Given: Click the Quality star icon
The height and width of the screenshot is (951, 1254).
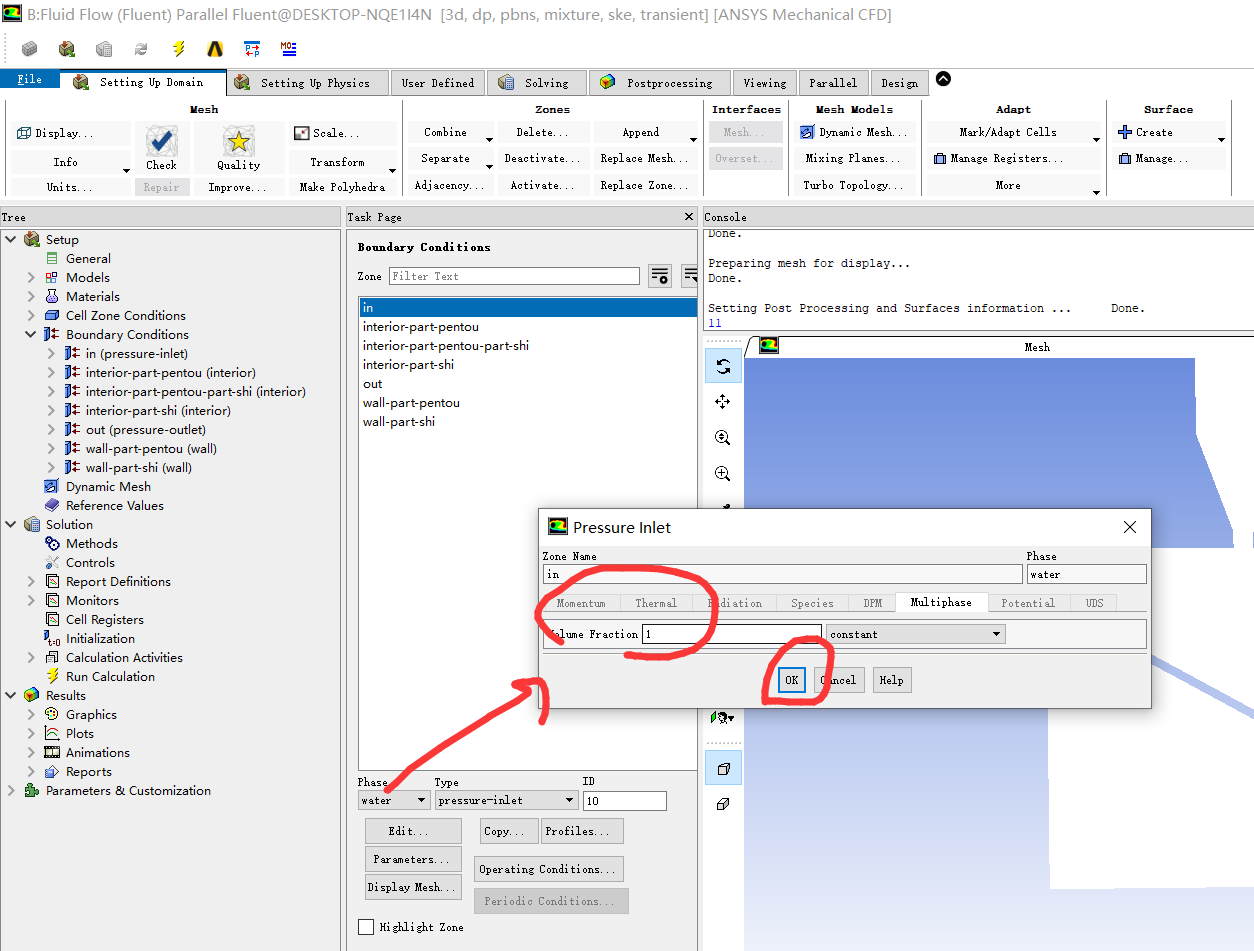Looking at the screenshot, I should (238, 140).
